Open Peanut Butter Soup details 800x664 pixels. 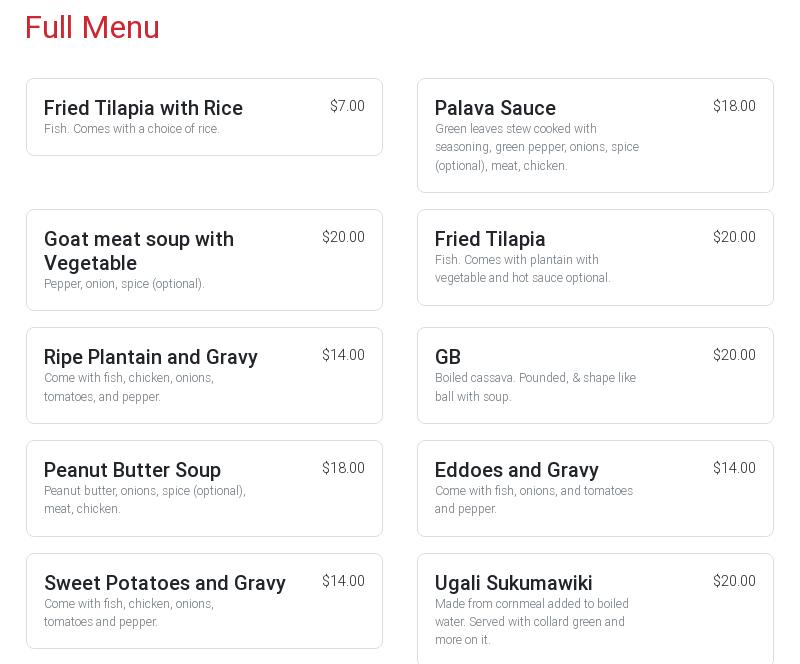132,470
